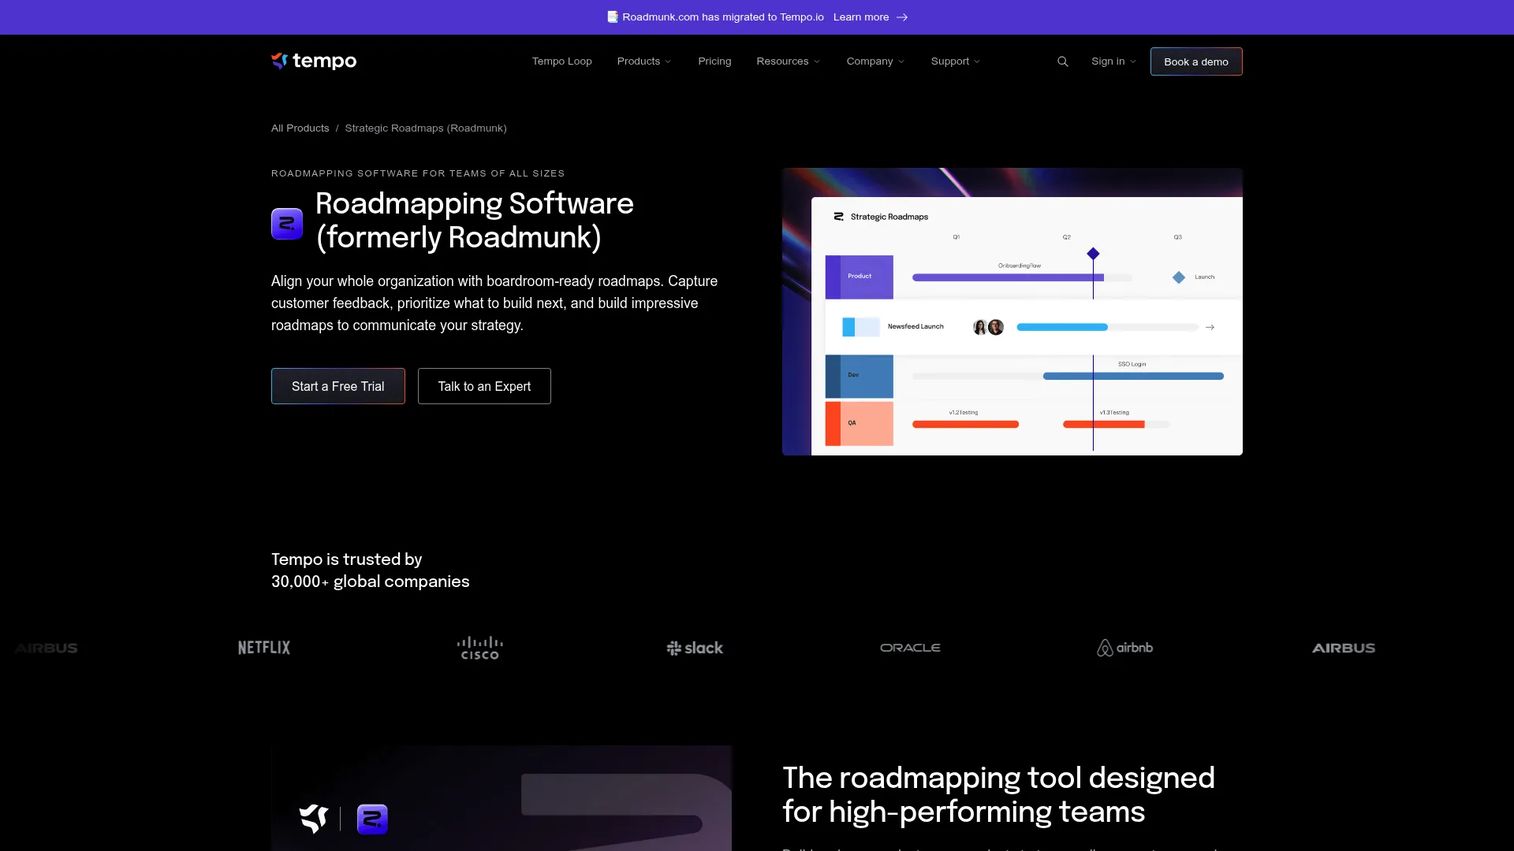Click the arrow next to Learn more

[902, 17]
